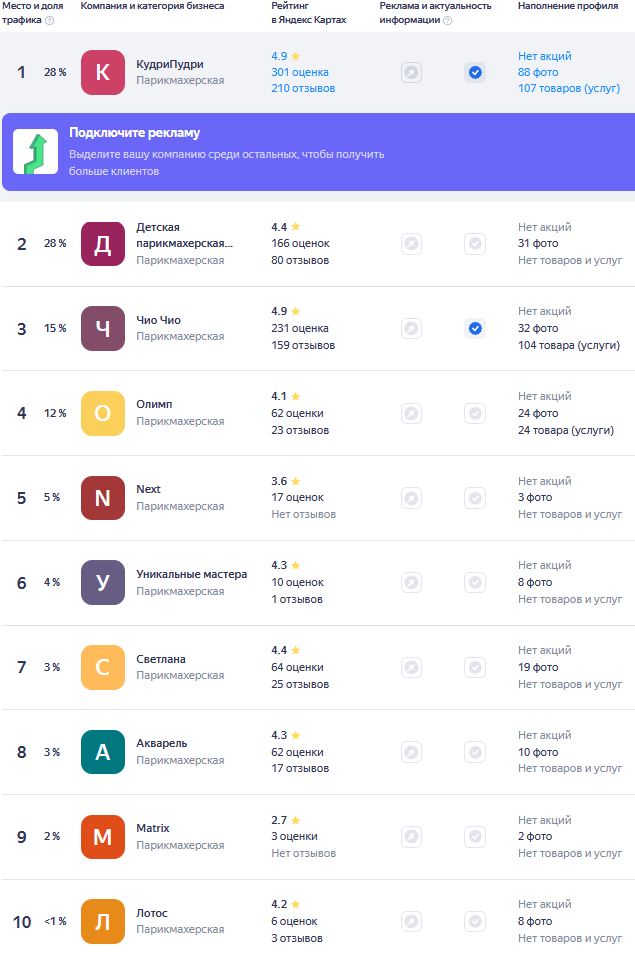
Task: Open the 210 отзывов link
Action: (x=303, y=88)
